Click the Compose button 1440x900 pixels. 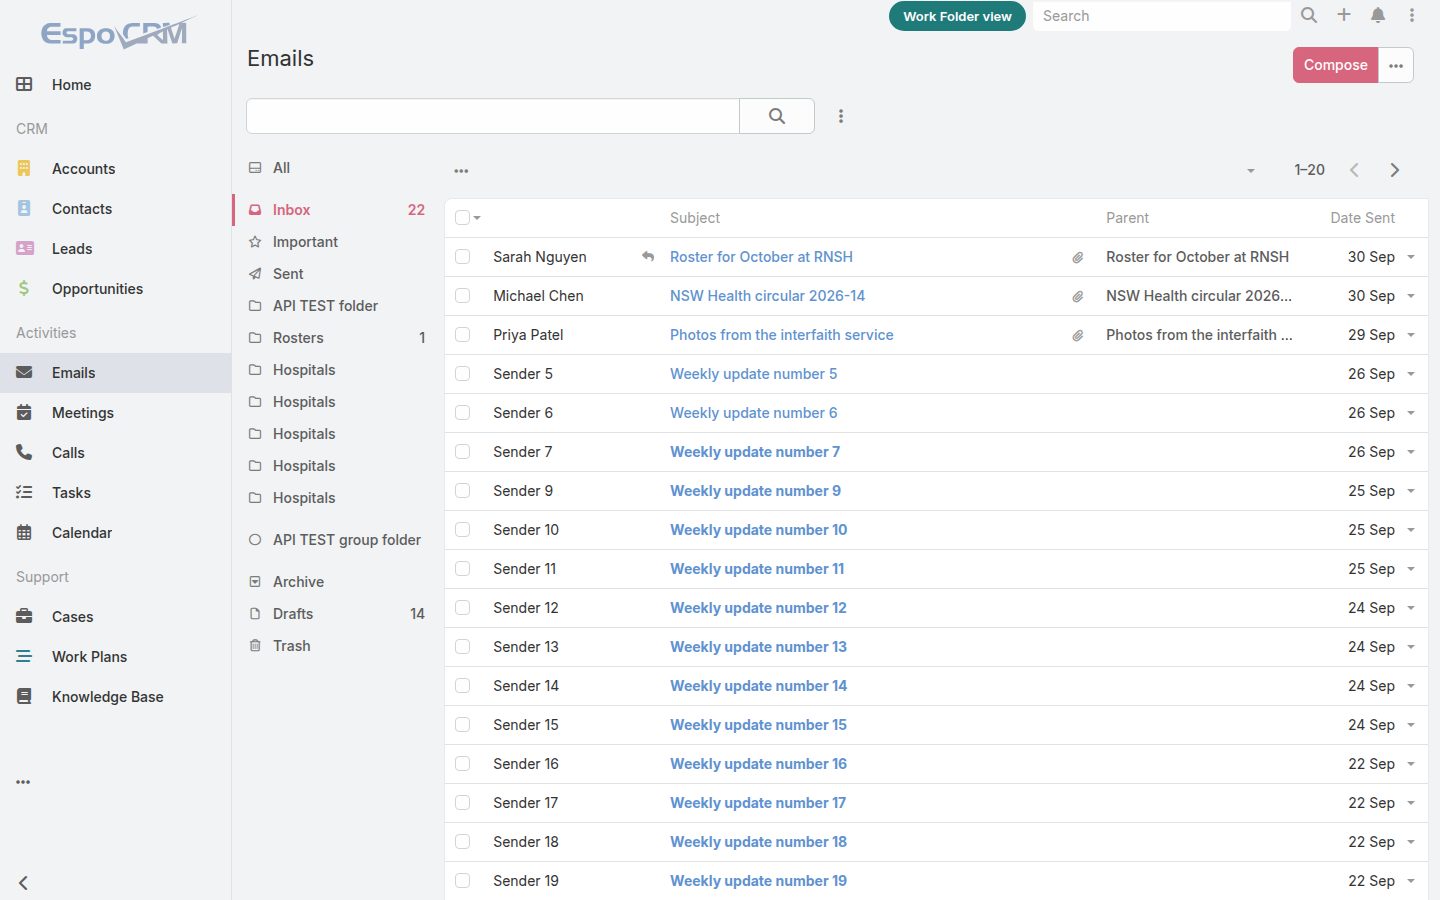(x=1335, y=65)
